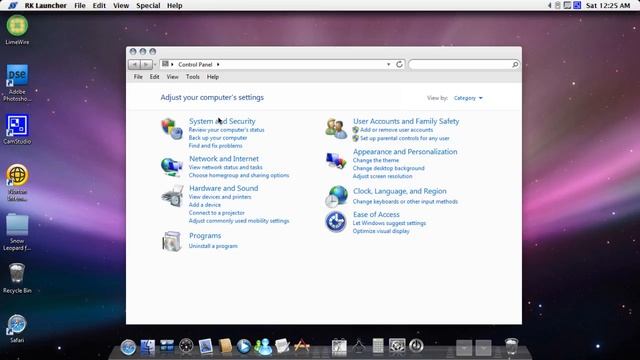Viewport: 640px width, 360px height.
Task: Click the calculator icon in the dock
Action: point(378,346)
